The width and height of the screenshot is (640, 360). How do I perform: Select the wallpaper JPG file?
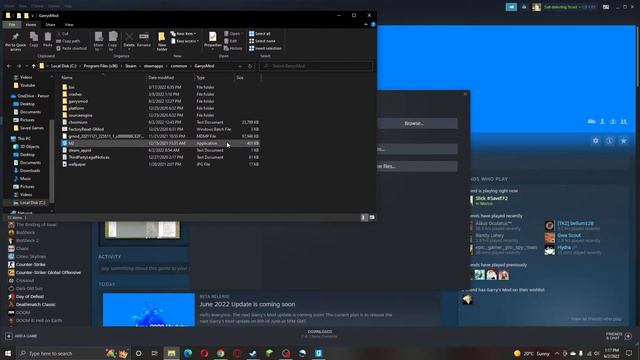coord(77,164)
